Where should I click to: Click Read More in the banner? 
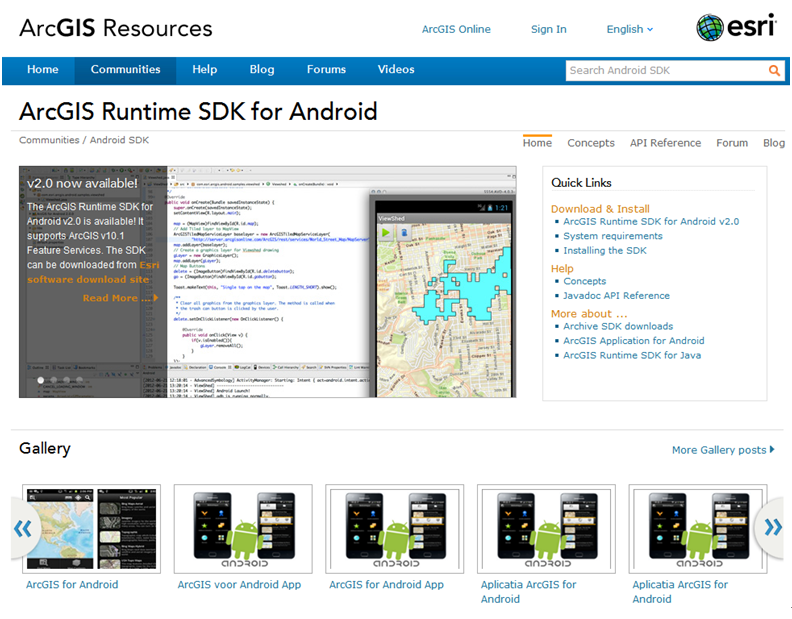pos(120,298)
